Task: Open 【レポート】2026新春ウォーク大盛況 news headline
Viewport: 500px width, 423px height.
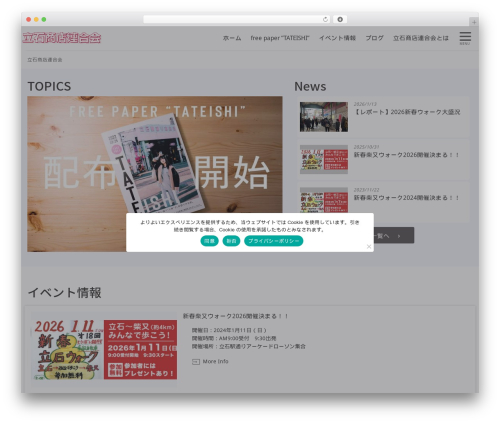Action: 407,112
